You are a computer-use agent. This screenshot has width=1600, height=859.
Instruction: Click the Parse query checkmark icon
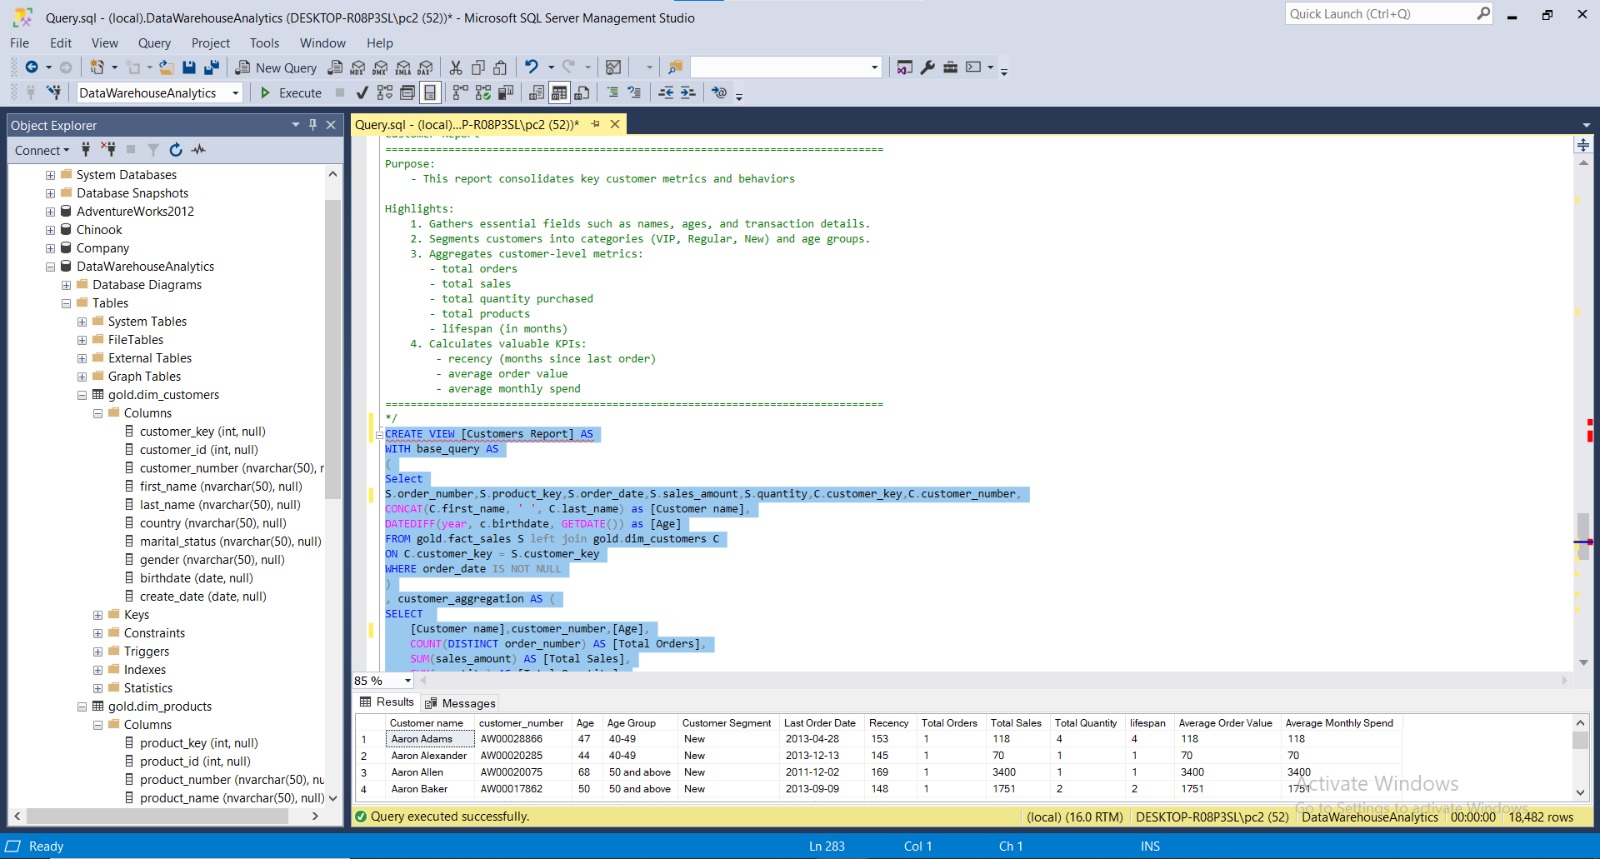tap(362, 93)
